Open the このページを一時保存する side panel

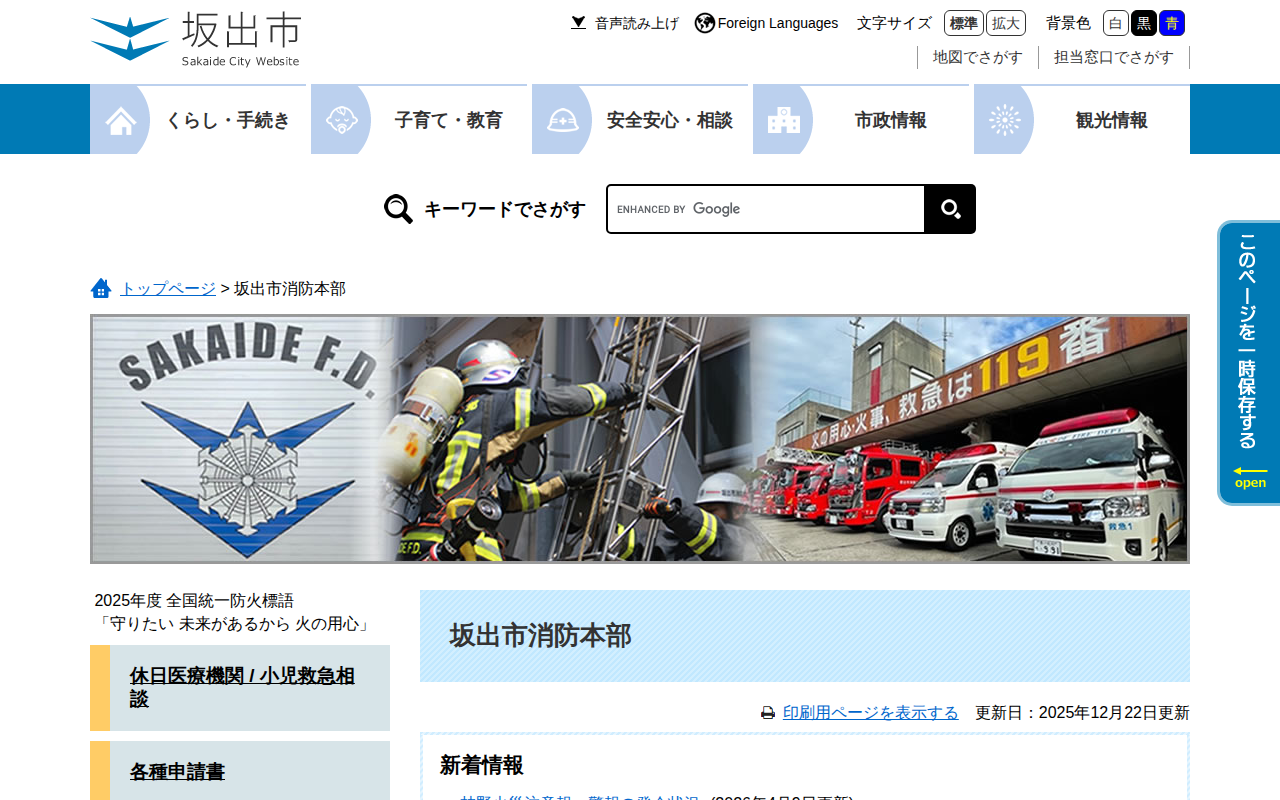[x=1249, y=363]
